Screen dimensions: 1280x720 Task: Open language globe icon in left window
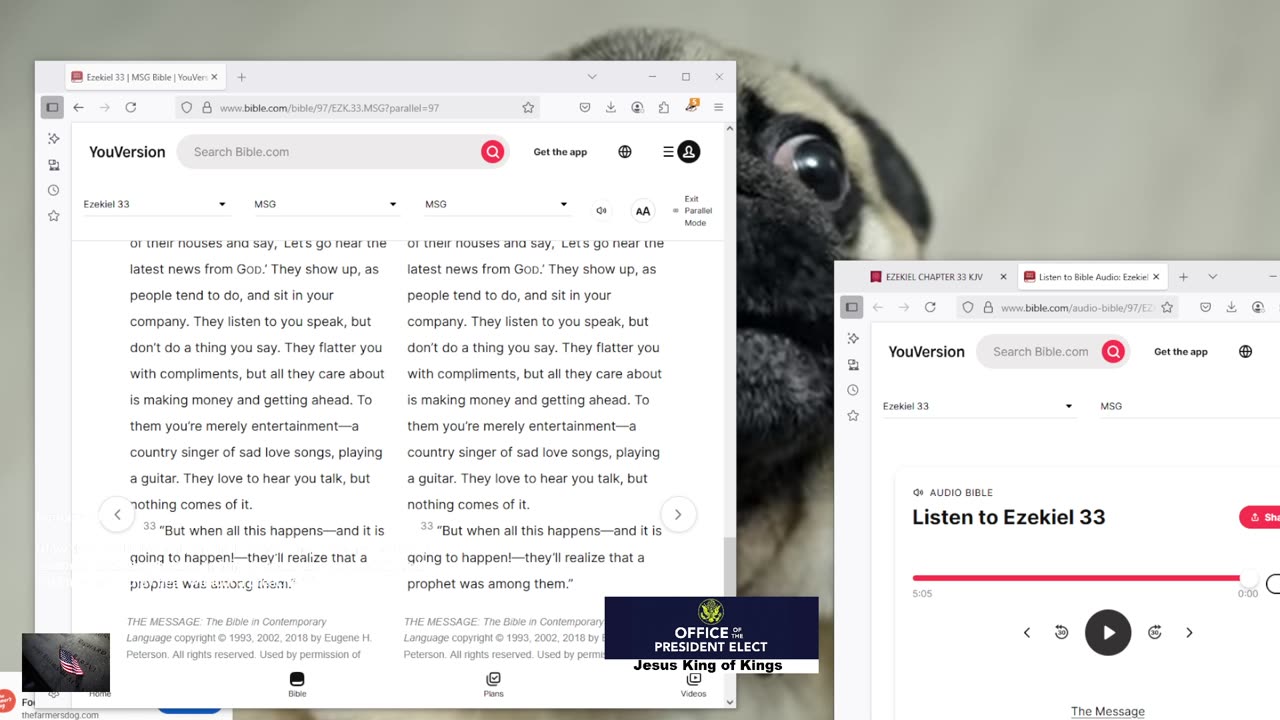pos(625,152)
